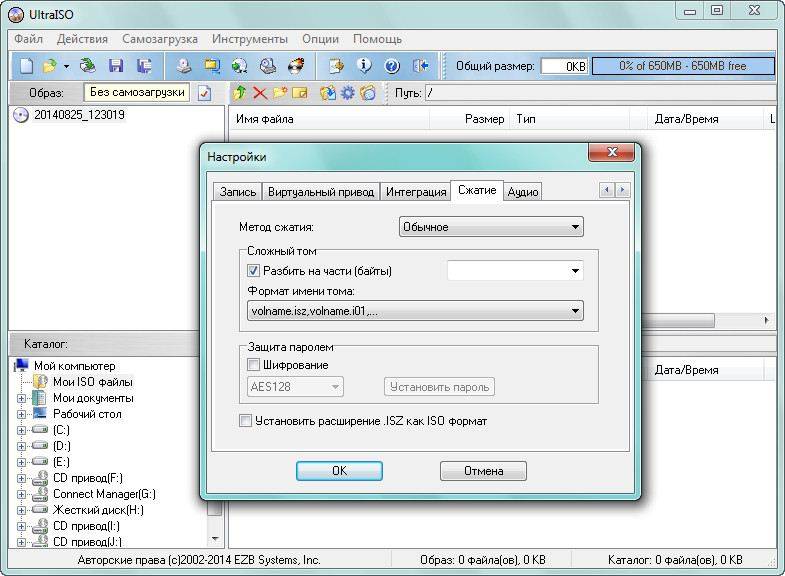Click the Open file folder icon
This screenshot has width=785, height=576.
click(50, 66)
